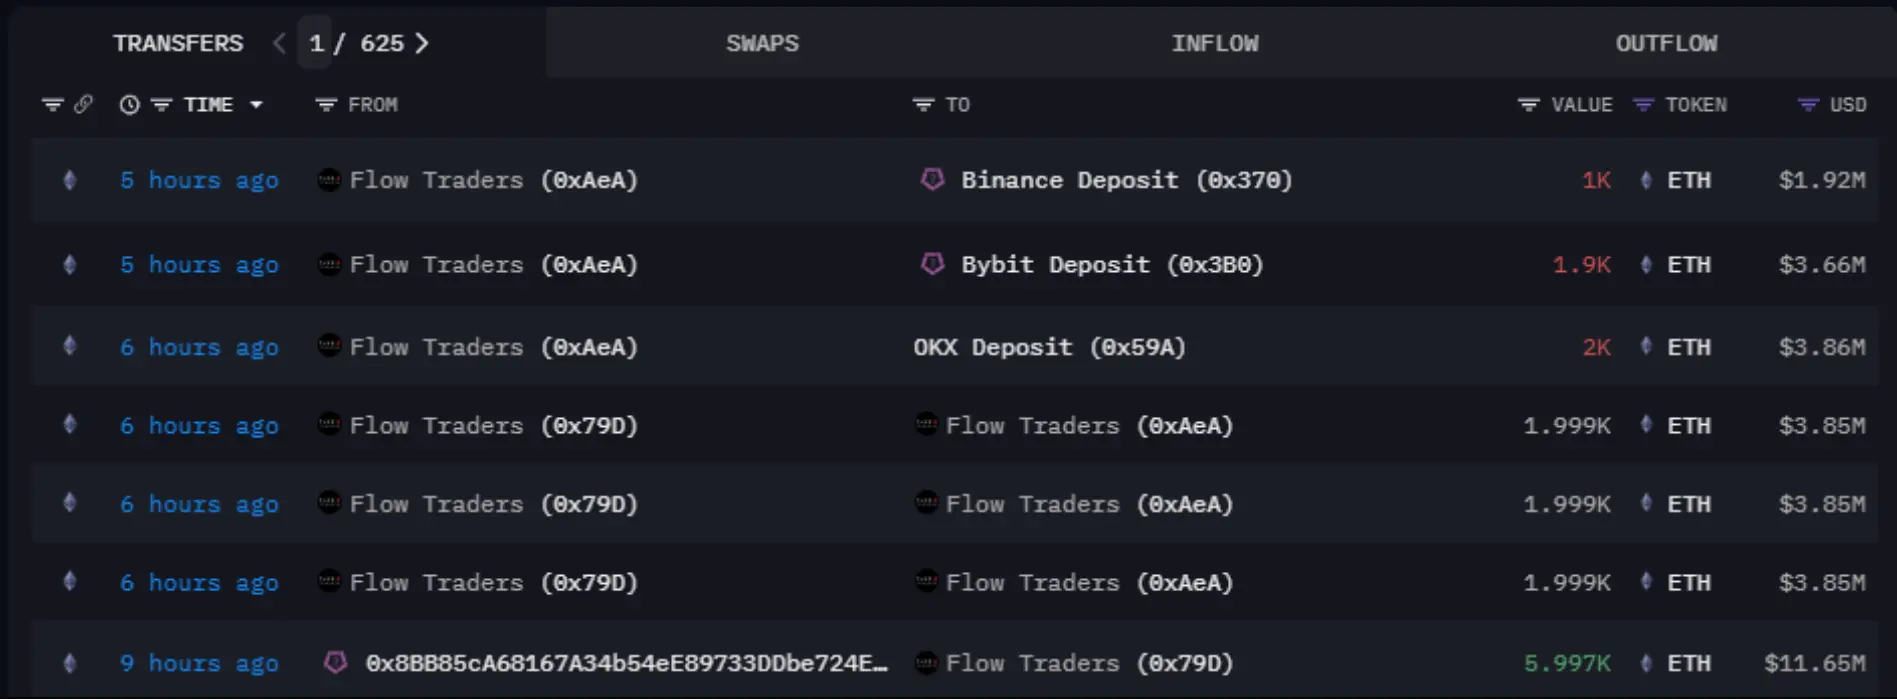This screenshot has height=699, width=1897.
Task: Open the VALUE column filter
Action: [1527, 104]
